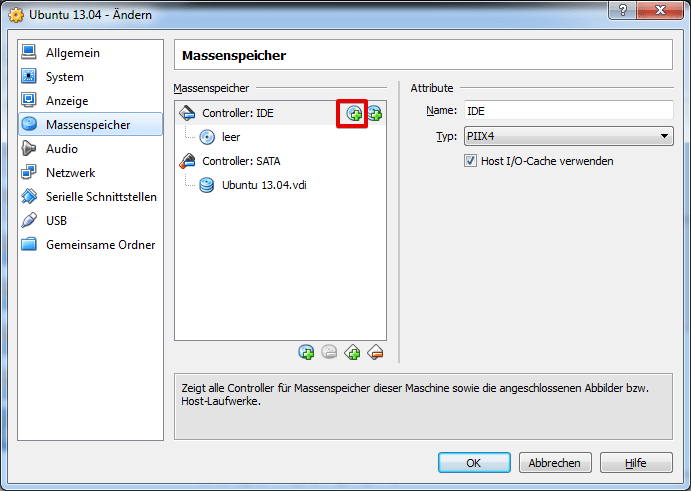
Task: Open the Anzeige settings page
Action: (x=90, y=101)
